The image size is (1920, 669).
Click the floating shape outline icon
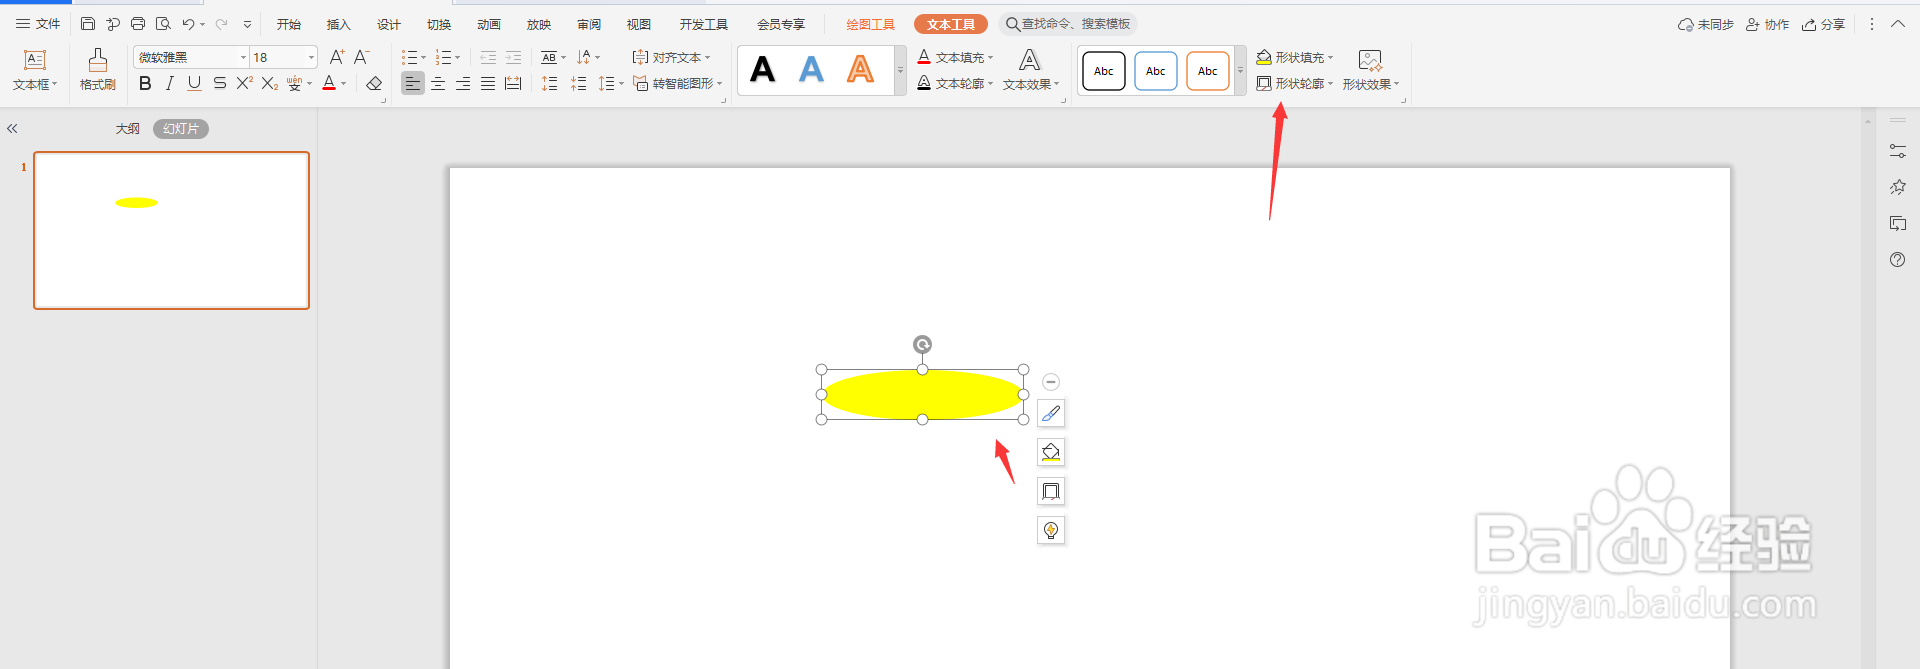click(1051, 491)
